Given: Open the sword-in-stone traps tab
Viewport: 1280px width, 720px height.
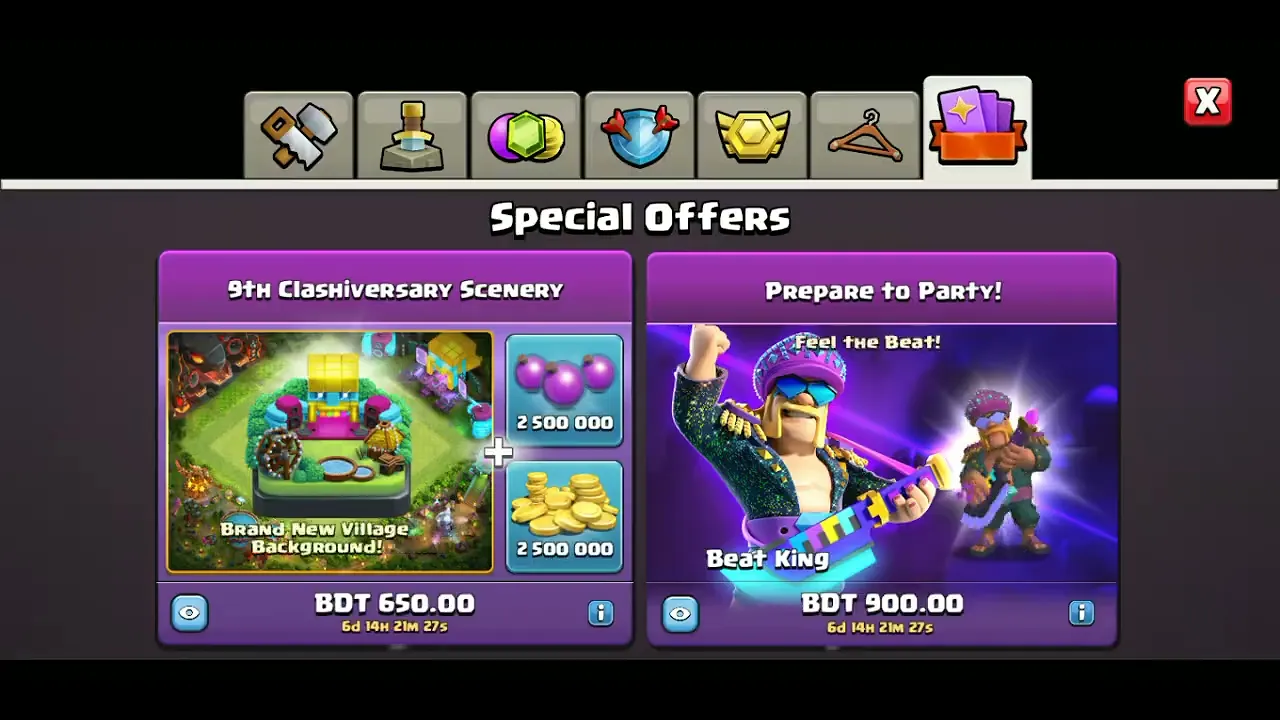Looking at the screenshot, I should tap(412, 136).
